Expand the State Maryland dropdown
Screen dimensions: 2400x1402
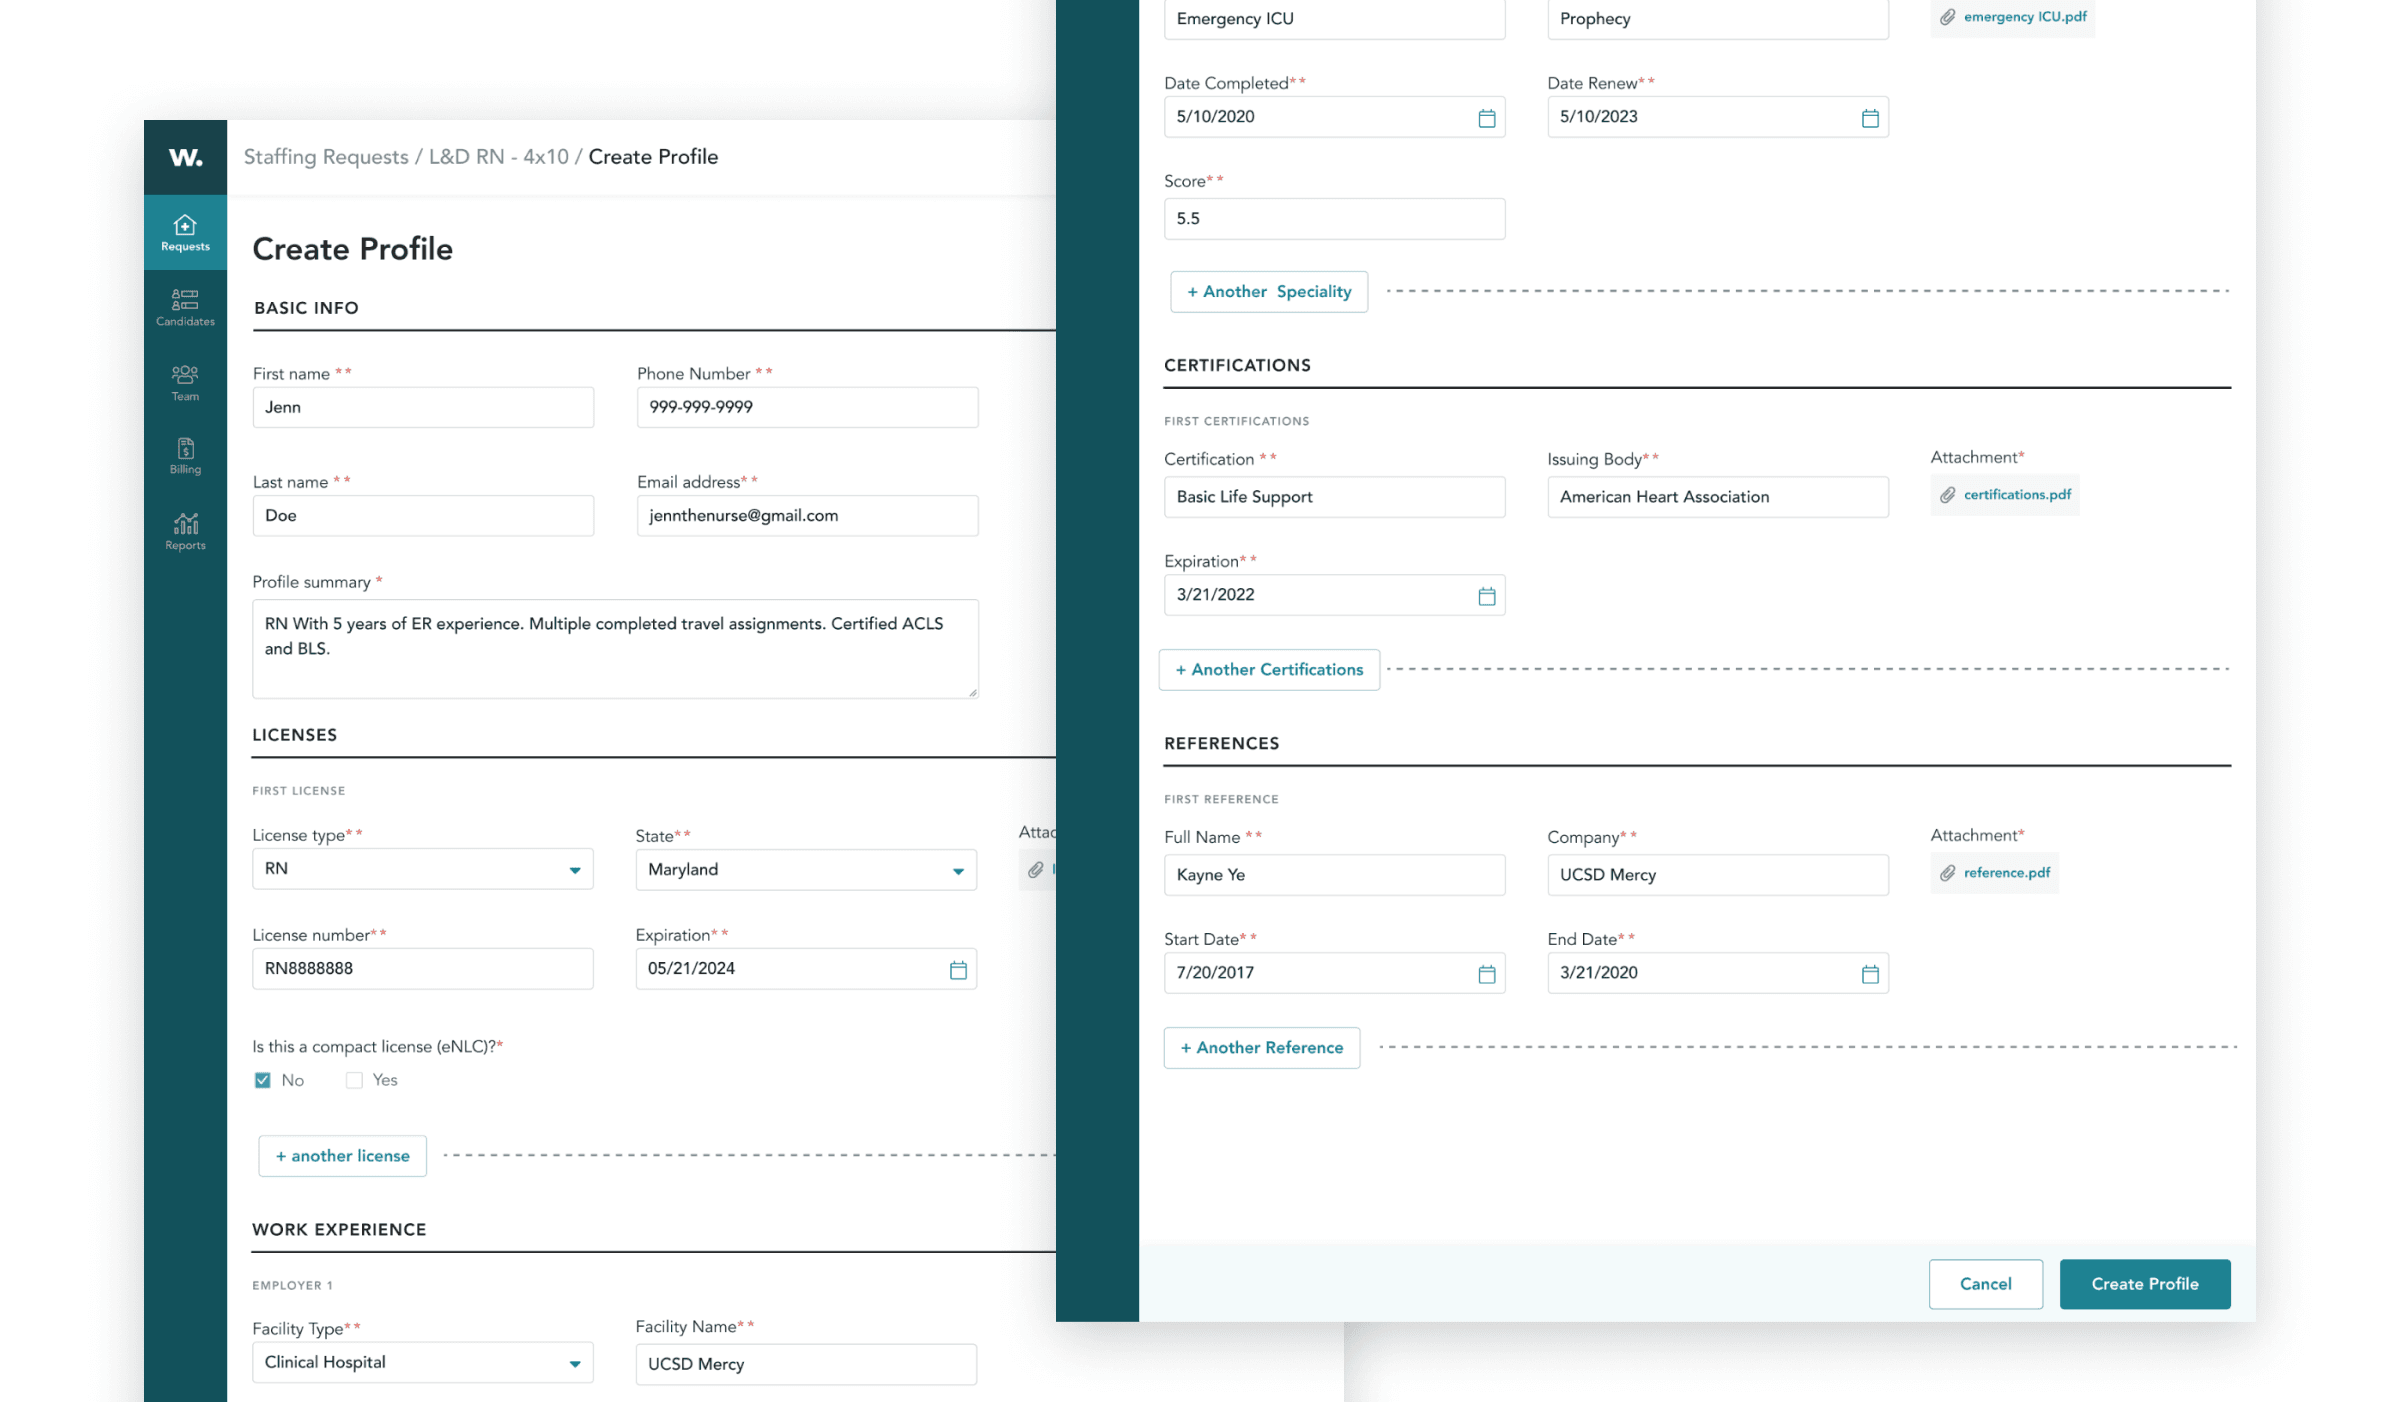click(x=957, y=871)
